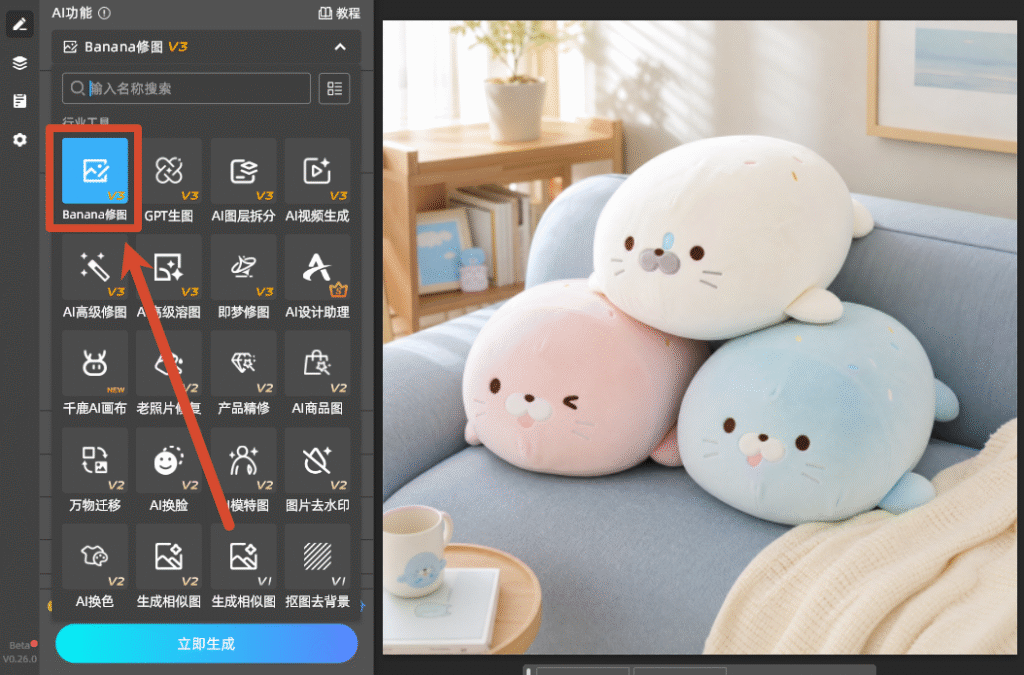Collapse the Banana修图 V3 panel chevron
Viewport: 1024px width, 675px height.
pyautogui.click(x=340, y=47)
